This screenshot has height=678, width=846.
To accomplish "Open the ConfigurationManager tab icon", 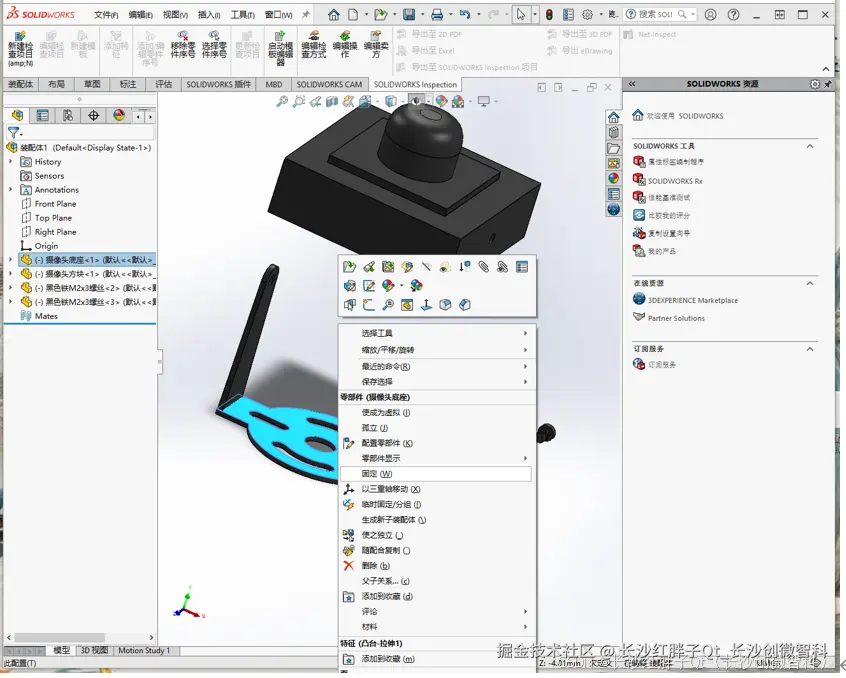I will point(68,115).
